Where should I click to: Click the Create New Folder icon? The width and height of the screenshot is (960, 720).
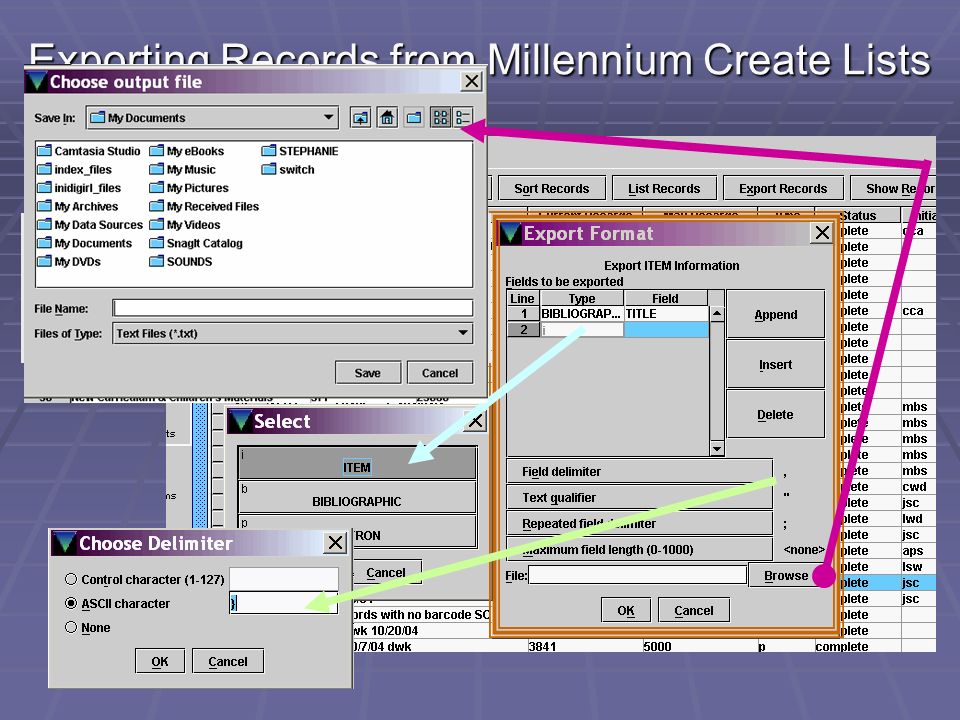(414, 118)
